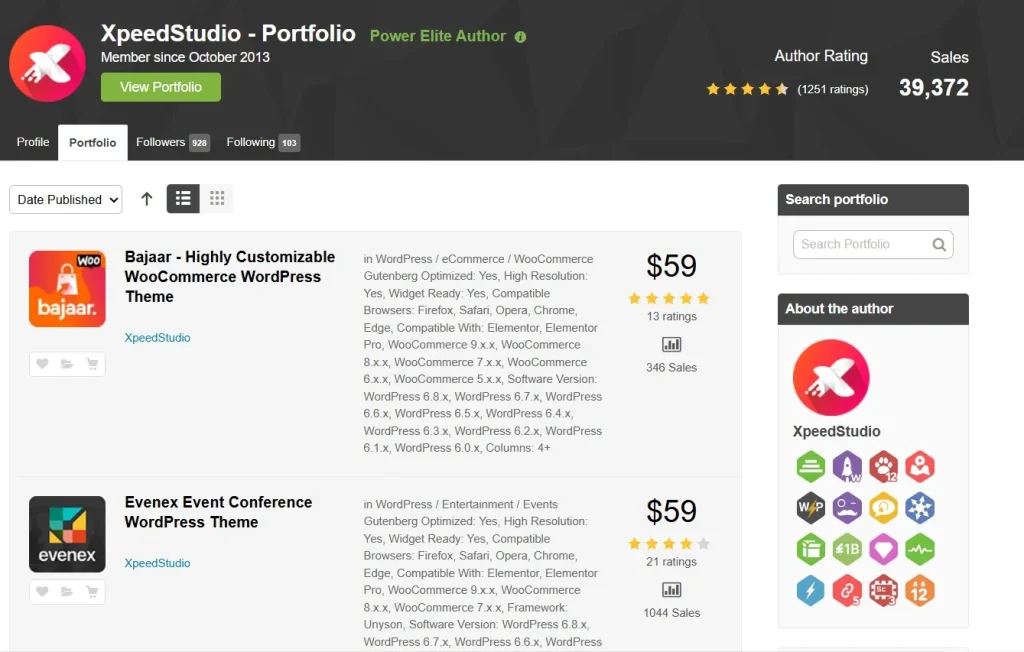Screen dimensions: 1024x652
Task: Click the Power Elite Author info icon
Action: pyautogui.click(x=520, y=37)
